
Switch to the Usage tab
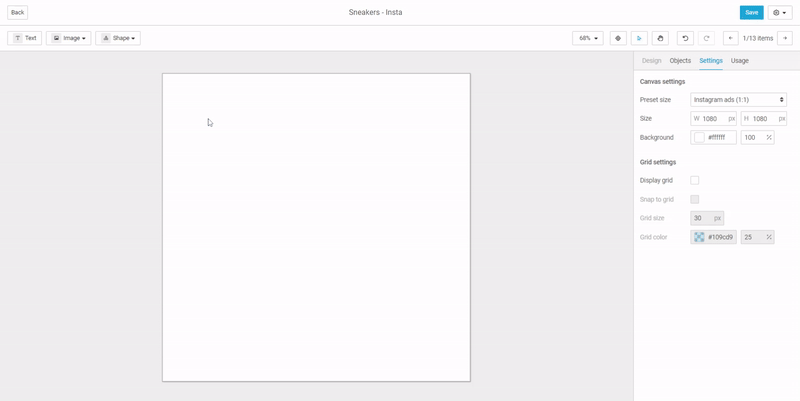739,61
